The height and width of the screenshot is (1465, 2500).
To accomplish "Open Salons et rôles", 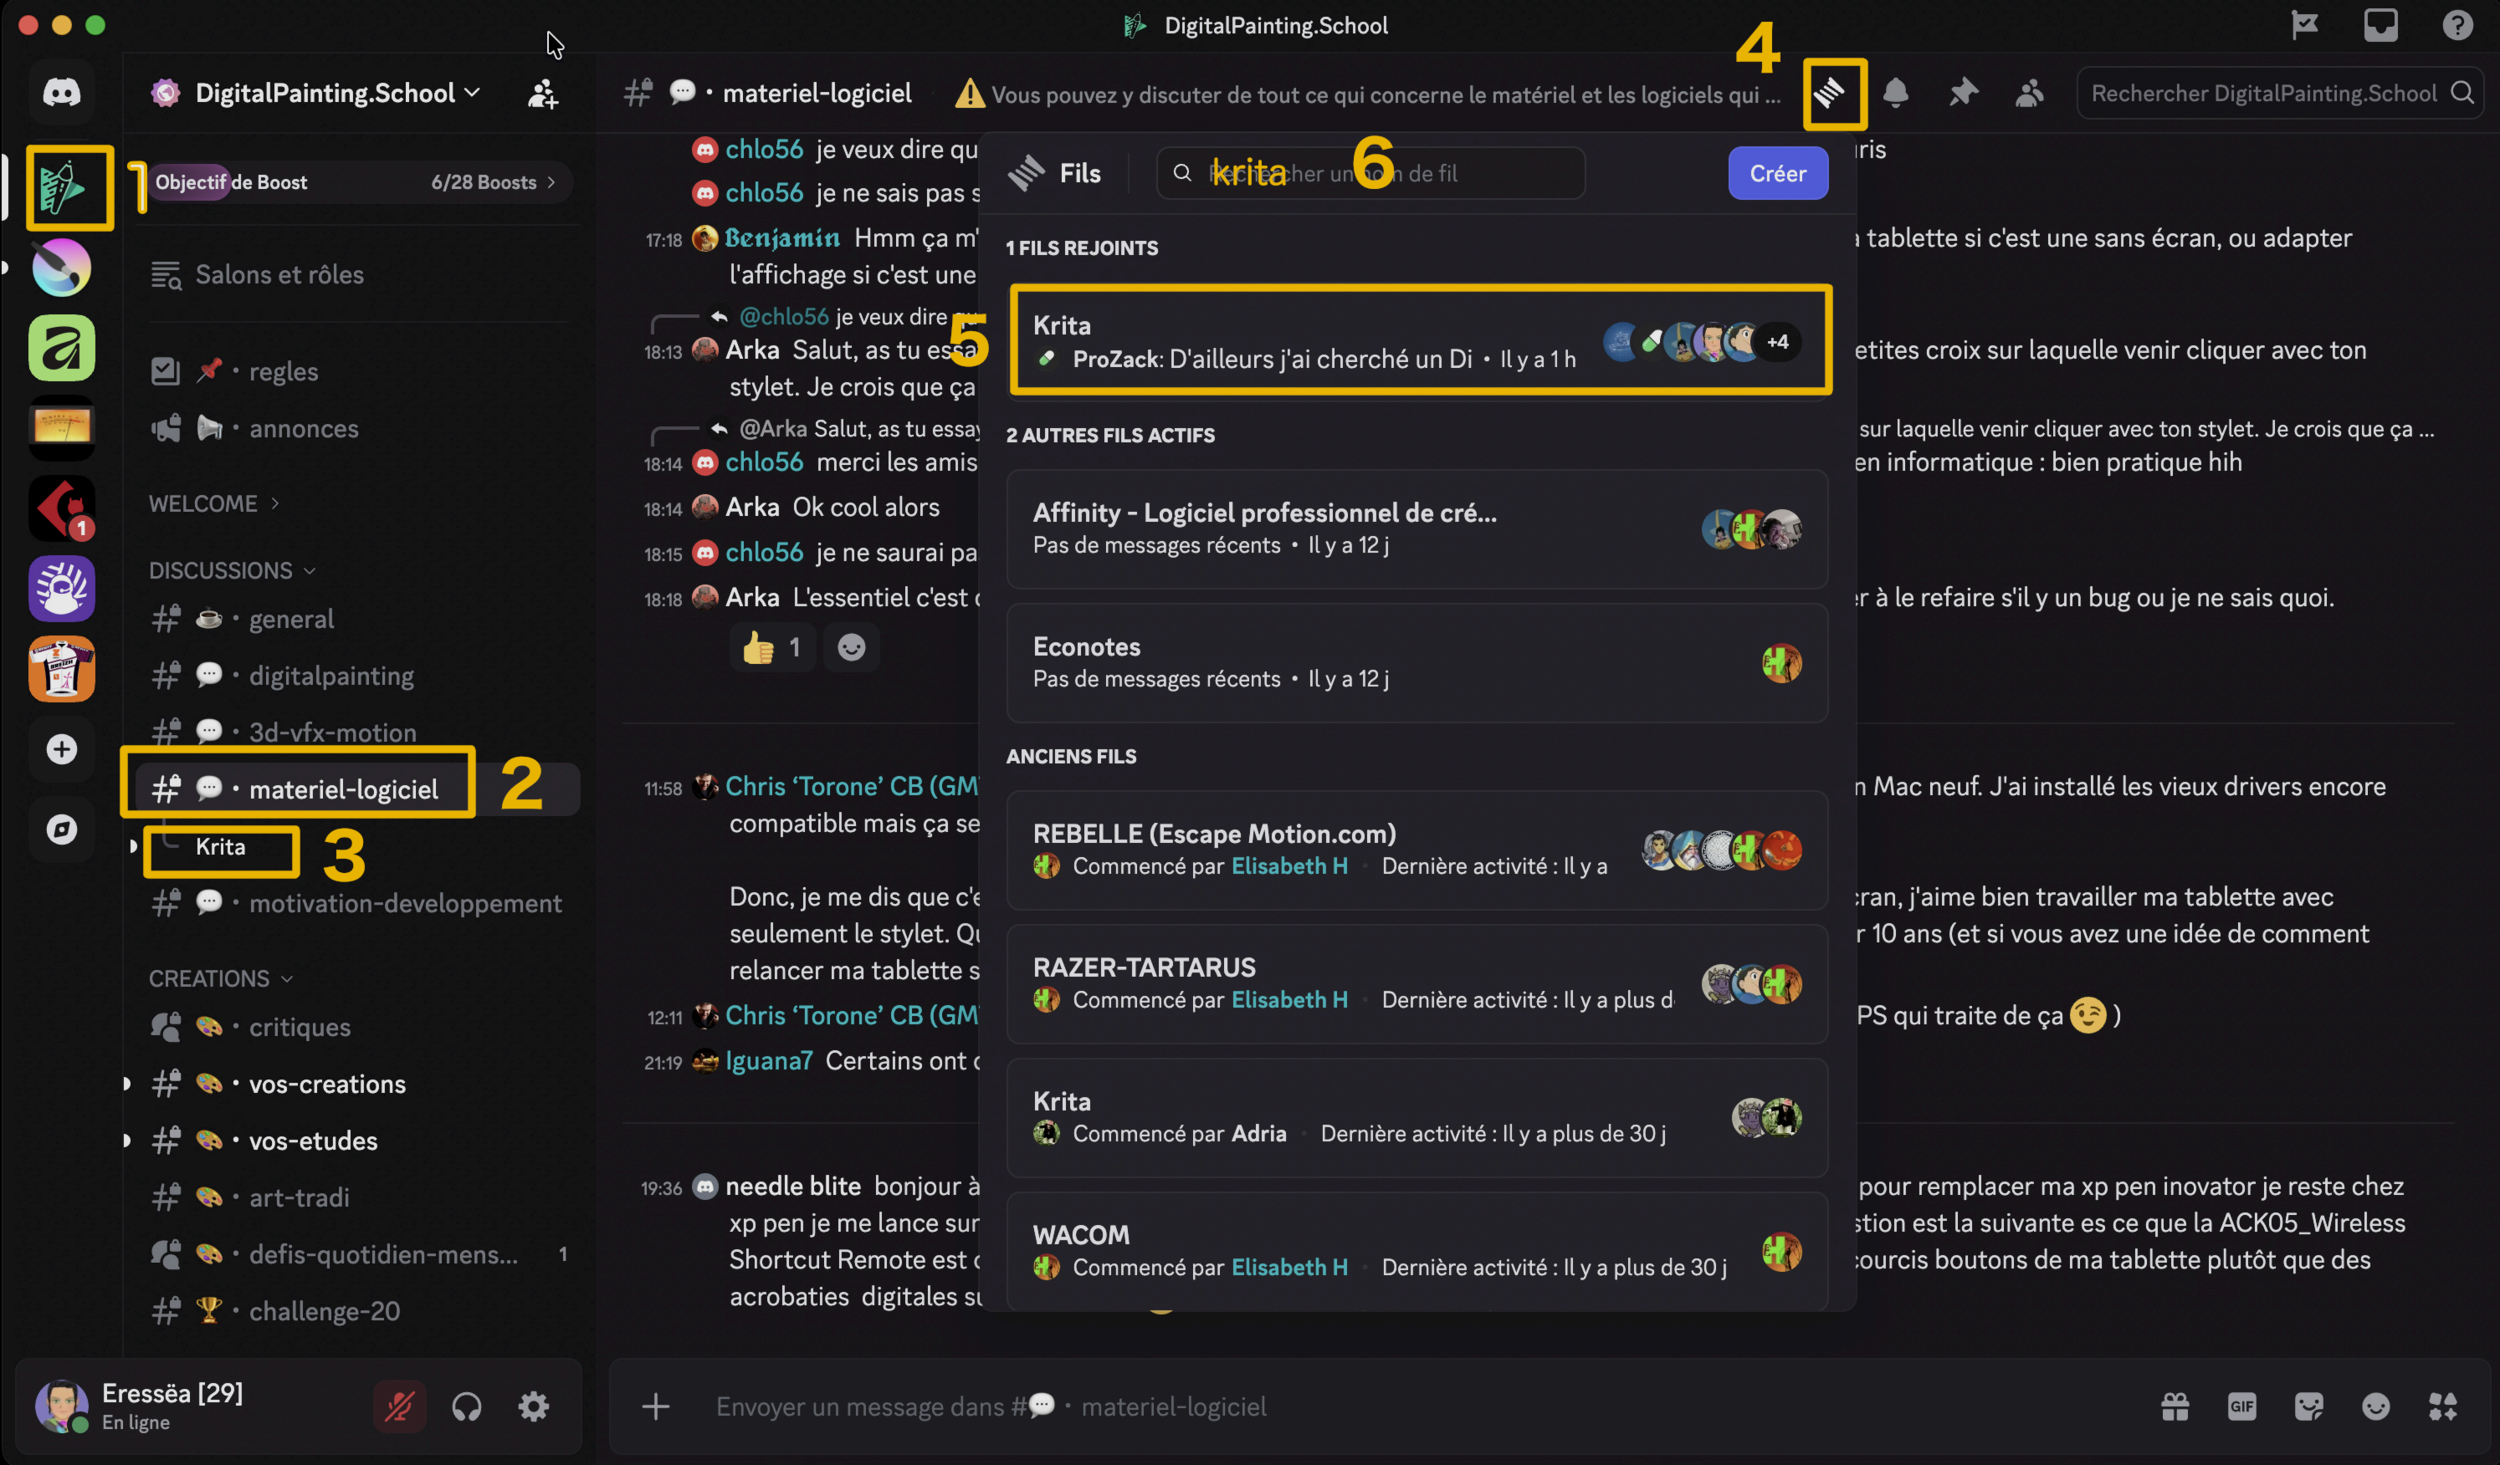I will click(278, 274).
